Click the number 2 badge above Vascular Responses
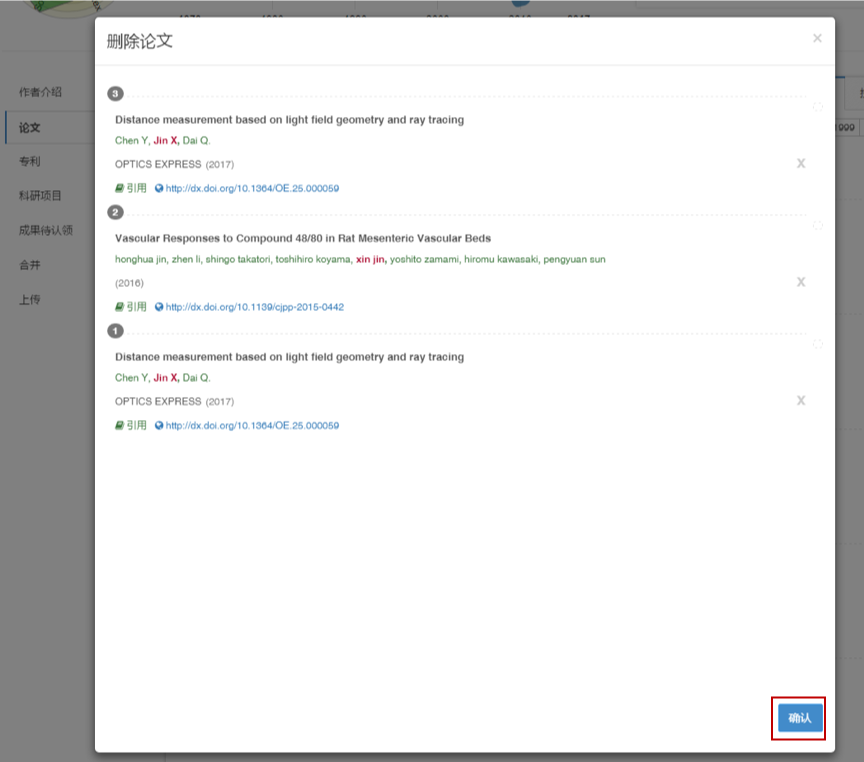This screenshot has width=864, height=762. coord(116,212)
